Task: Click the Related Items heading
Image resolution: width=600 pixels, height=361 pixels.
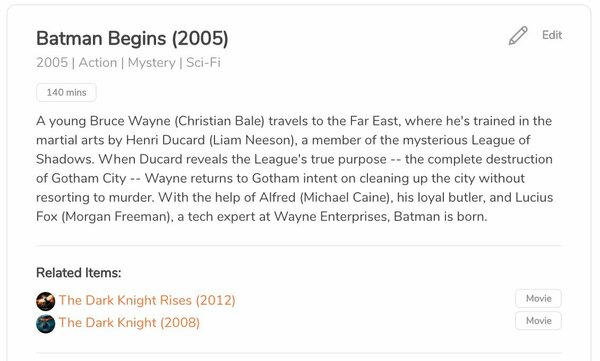Action: coord(78,273)
